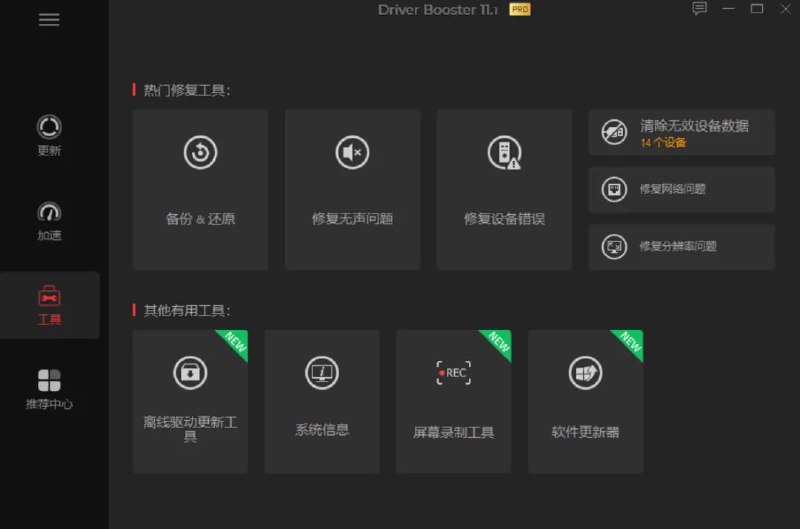Launch 修复设备错误 tool label
The height and width of the screenshot is (529, 800).
[504, 219]
